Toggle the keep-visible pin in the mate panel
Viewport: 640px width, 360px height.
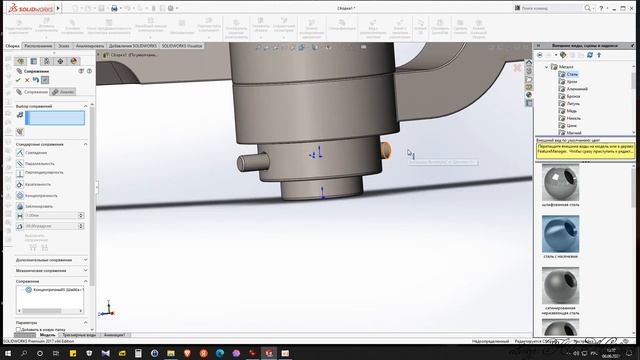click(45, 80)
